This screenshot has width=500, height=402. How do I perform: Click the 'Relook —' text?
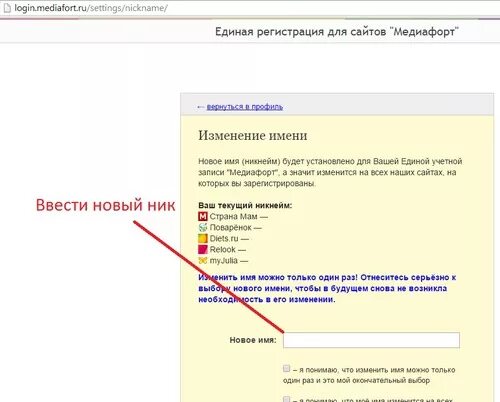click(x=228, y=250)
